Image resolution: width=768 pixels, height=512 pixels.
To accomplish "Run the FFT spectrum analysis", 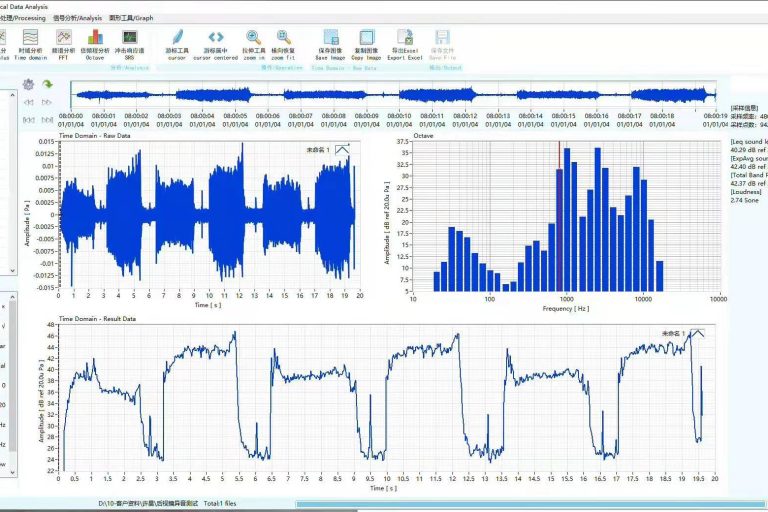I will (x=64, y=40).
